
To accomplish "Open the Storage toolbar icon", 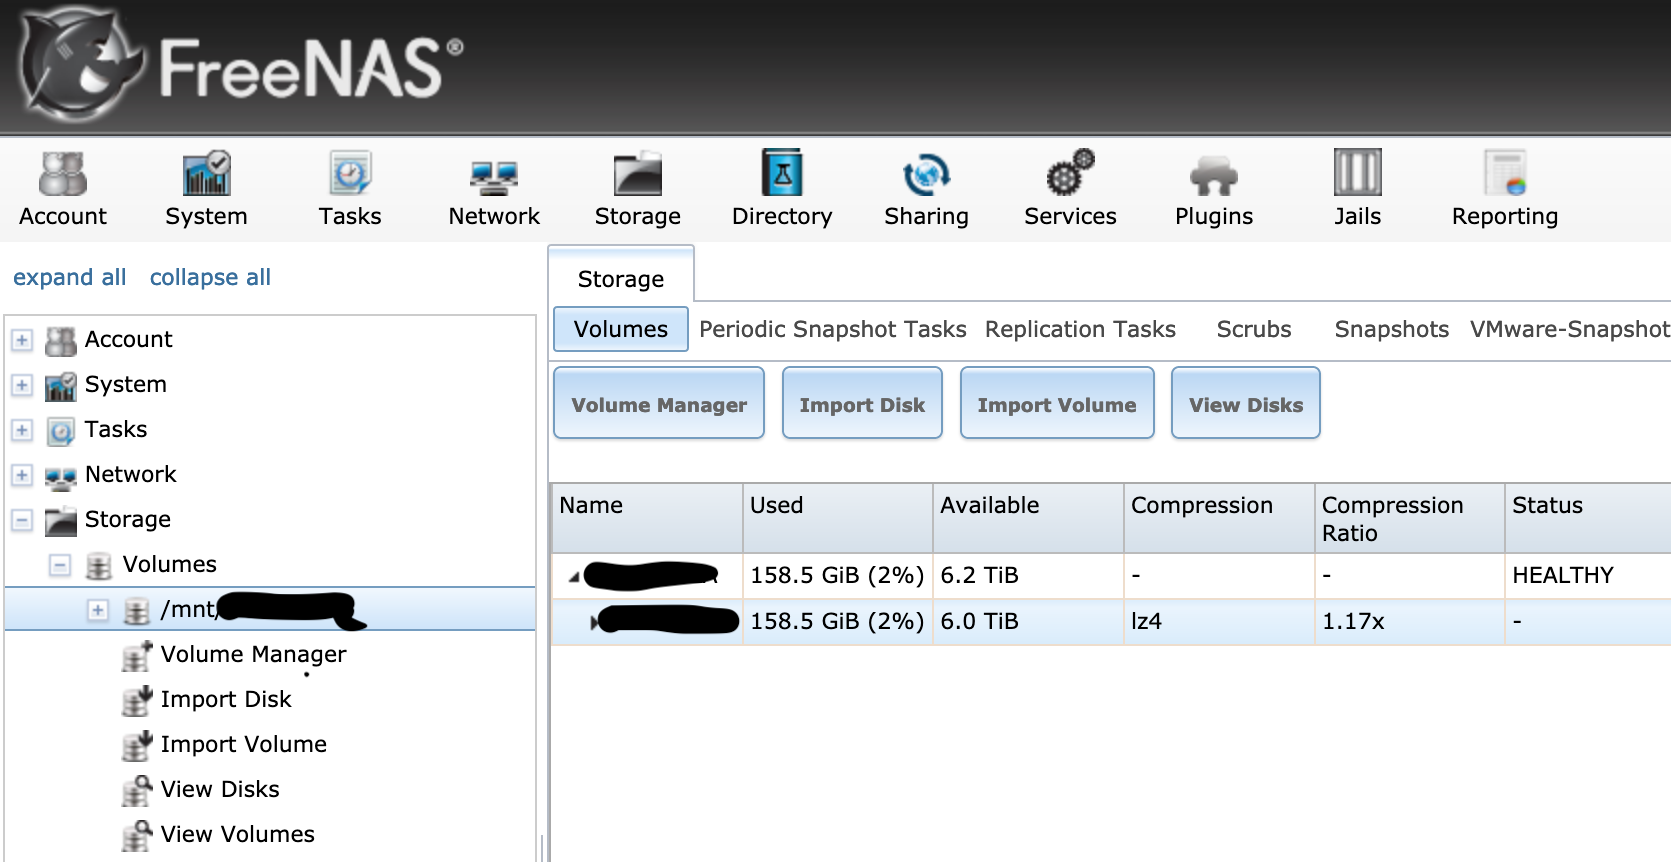I will [x=638, y=174].
